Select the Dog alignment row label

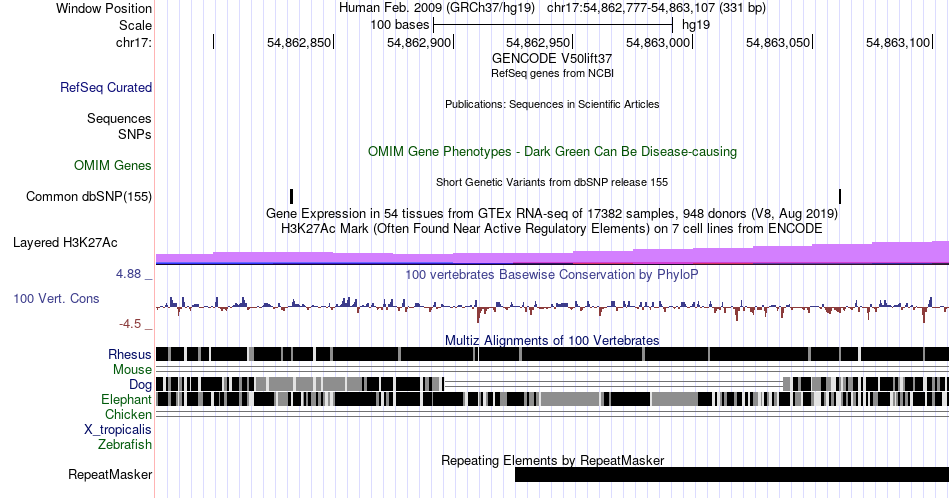click(140, 385)
